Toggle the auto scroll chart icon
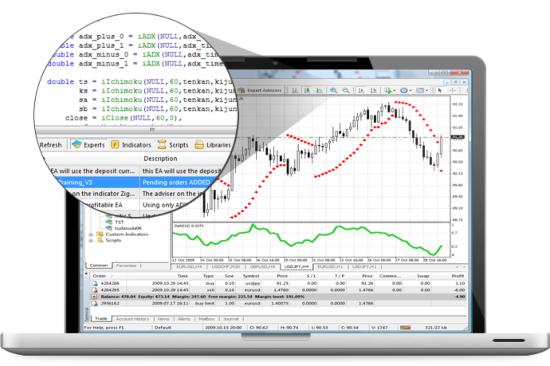The height and width of the screenshot is (366, 550). pos(361,91)
